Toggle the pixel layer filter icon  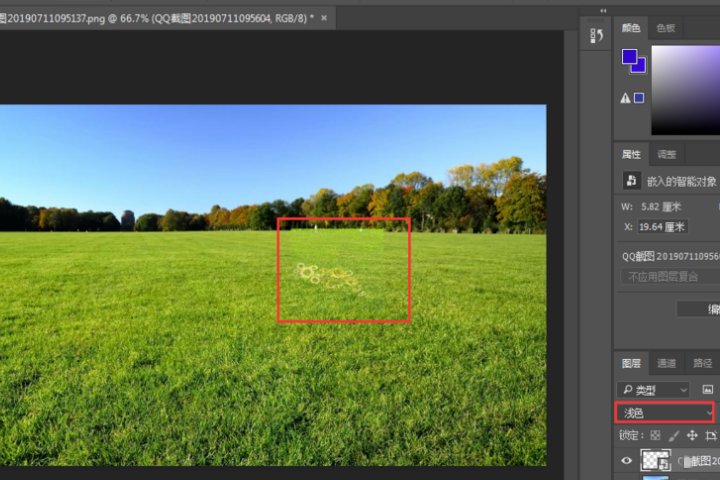708,390
